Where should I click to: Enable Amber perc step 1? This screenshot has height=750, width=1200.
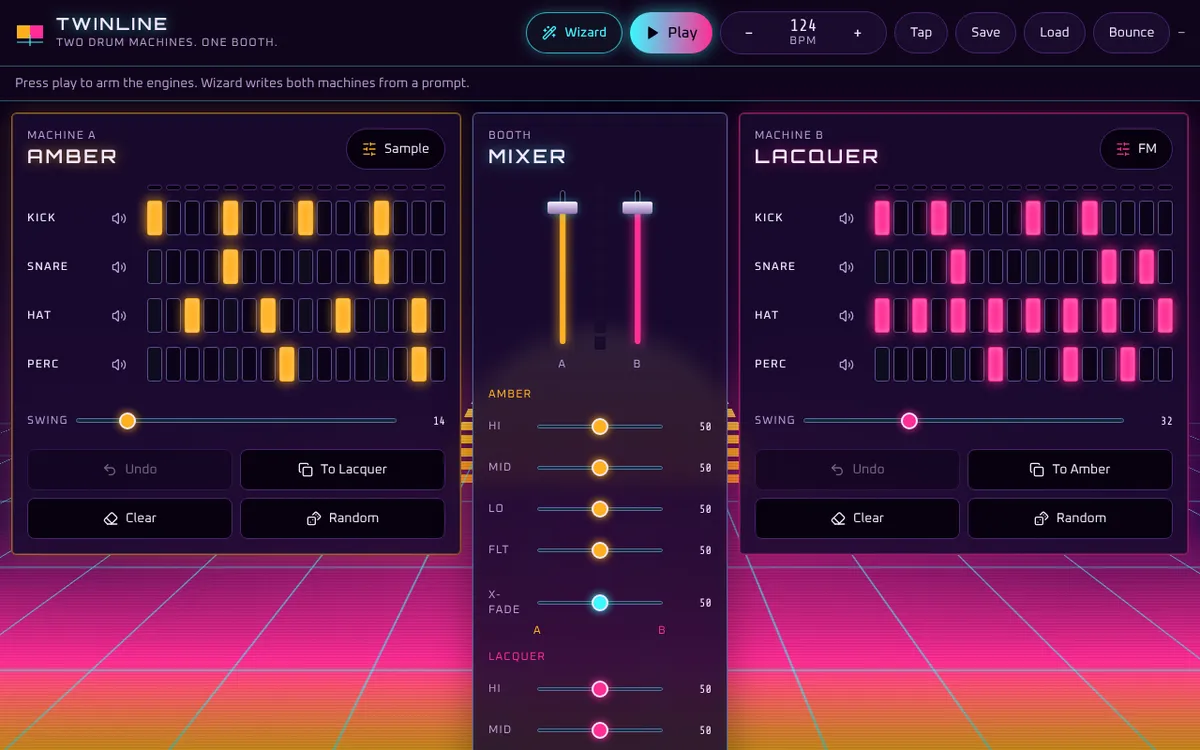tap(155, 365)
